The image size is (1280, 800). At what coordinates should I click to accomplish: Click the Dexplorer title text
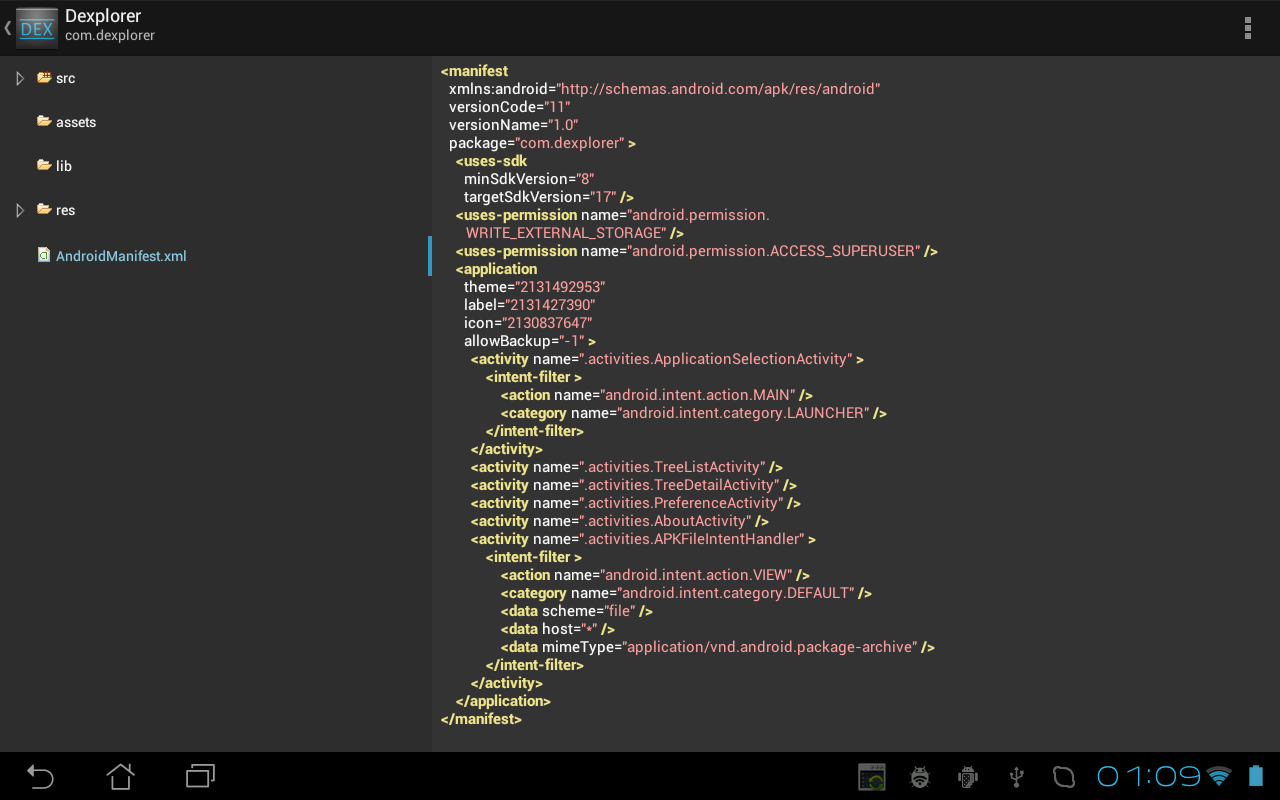tap(103, 16)
